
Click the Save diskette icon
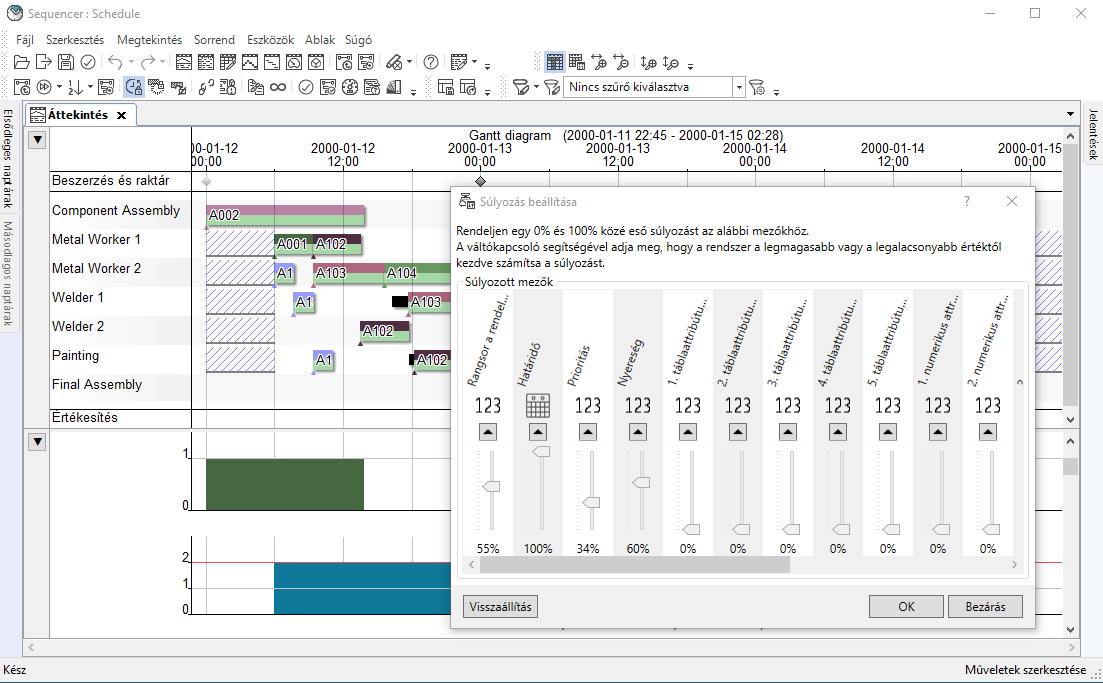pos(66,62)
